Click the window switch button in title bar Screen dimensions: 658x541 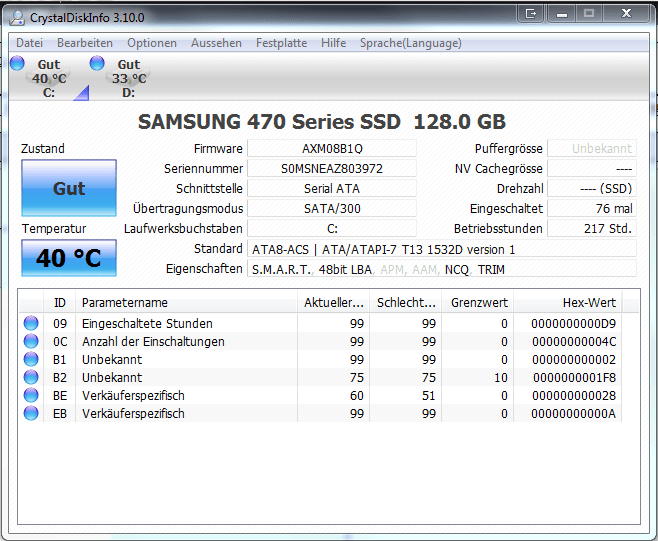click(x=531, y=13)
